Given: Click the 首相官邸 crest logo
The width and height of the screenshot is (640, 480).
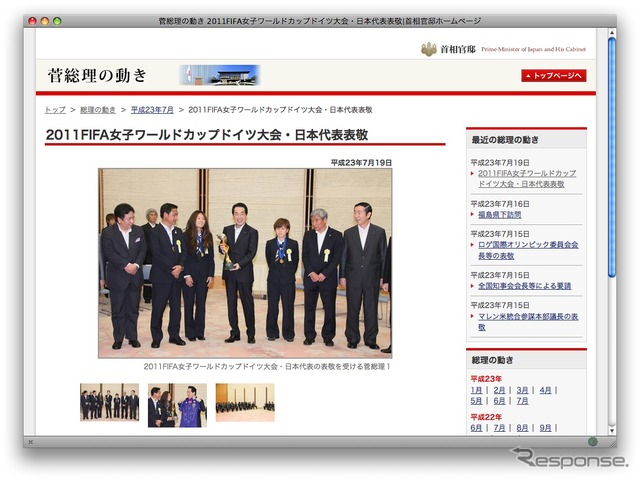Looking at the screenshot, I should tap(429, 49).
